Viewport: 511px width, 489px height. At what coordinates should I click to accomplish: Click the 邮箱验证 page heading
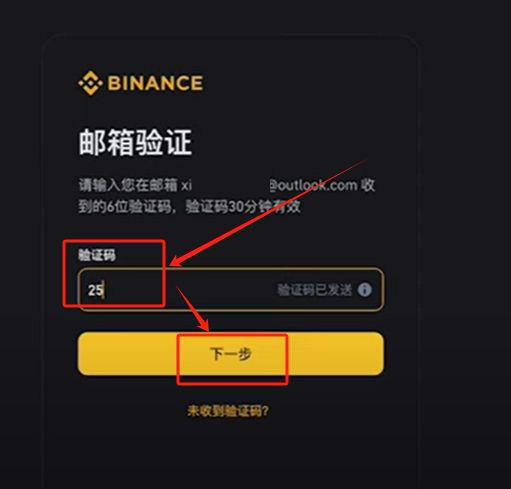pyautogui.click(x=135, y=143)
